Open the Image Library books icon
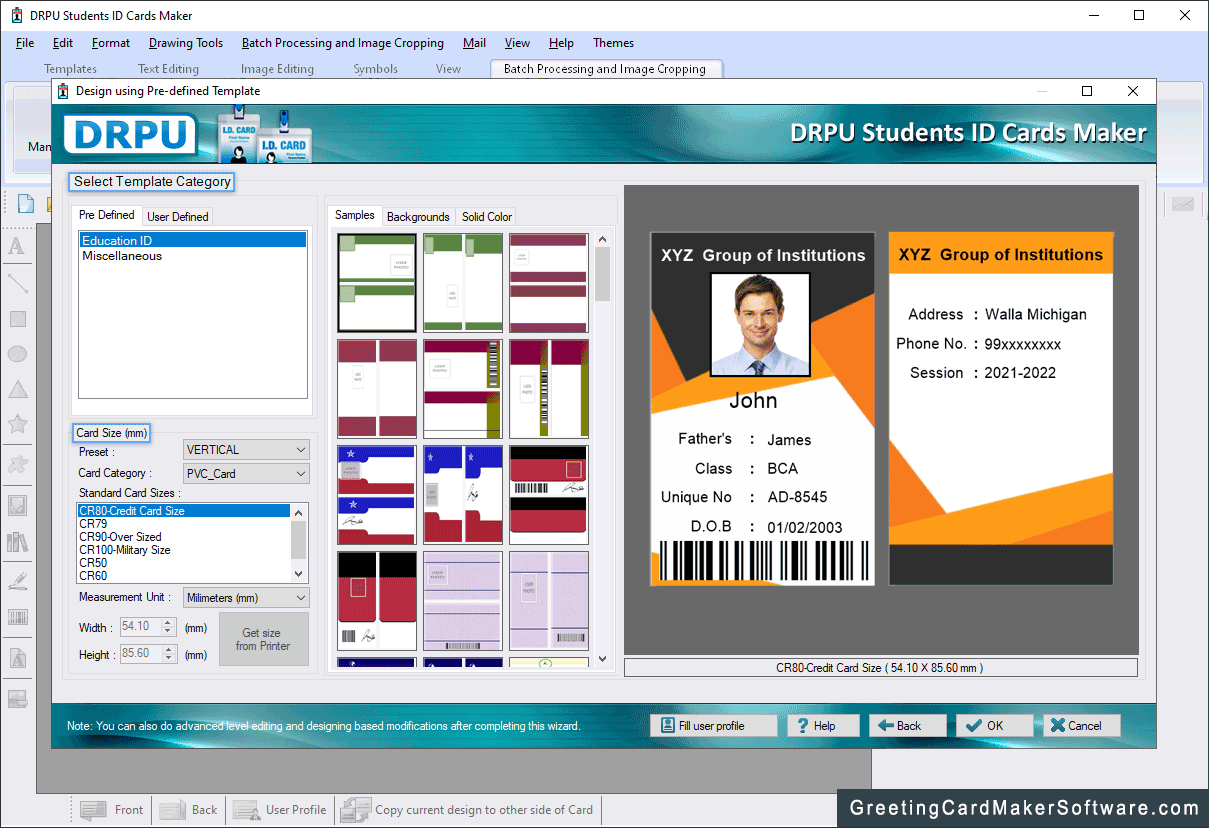Viewport: 1209px width, 828px height. point(17,542)
